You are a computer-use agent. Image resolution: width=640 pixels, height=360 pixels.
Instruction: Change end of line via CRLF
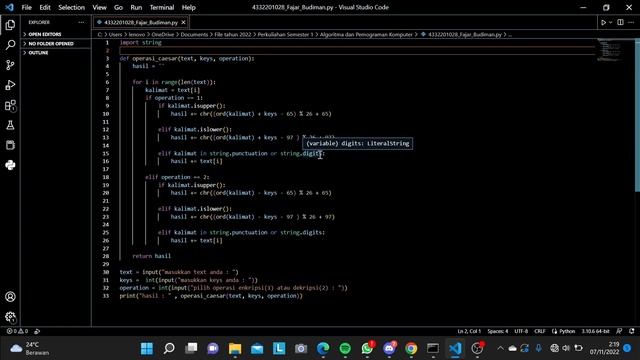540,331
